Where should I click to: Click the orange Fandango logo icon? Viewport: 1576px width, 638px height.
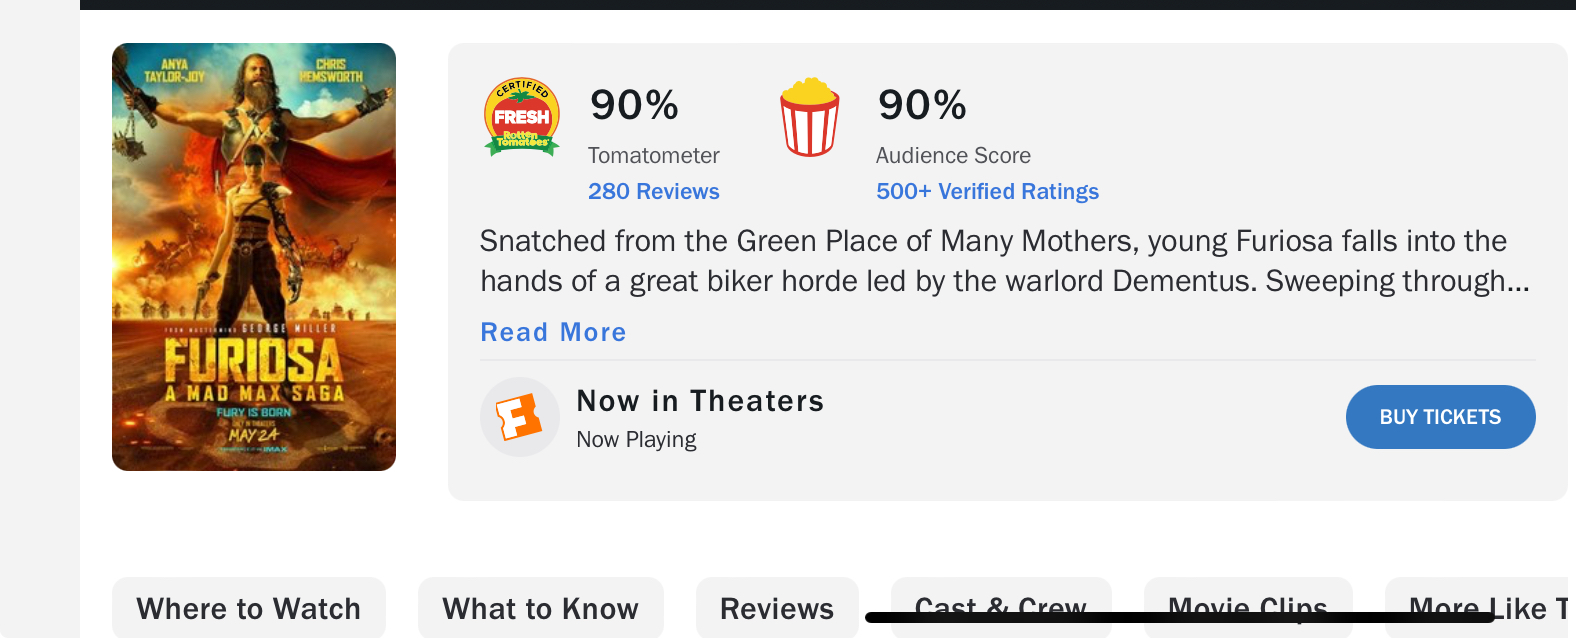point(519,417)
